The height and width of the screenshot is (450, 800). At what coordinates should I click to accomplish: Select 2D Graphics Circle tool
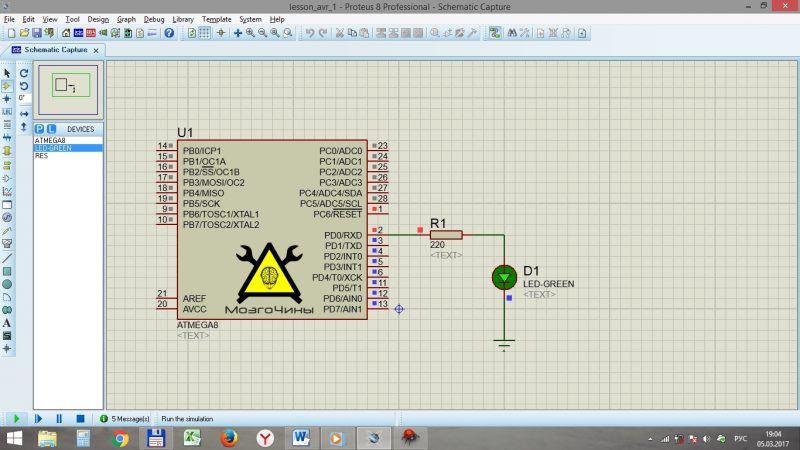[7, 284]
